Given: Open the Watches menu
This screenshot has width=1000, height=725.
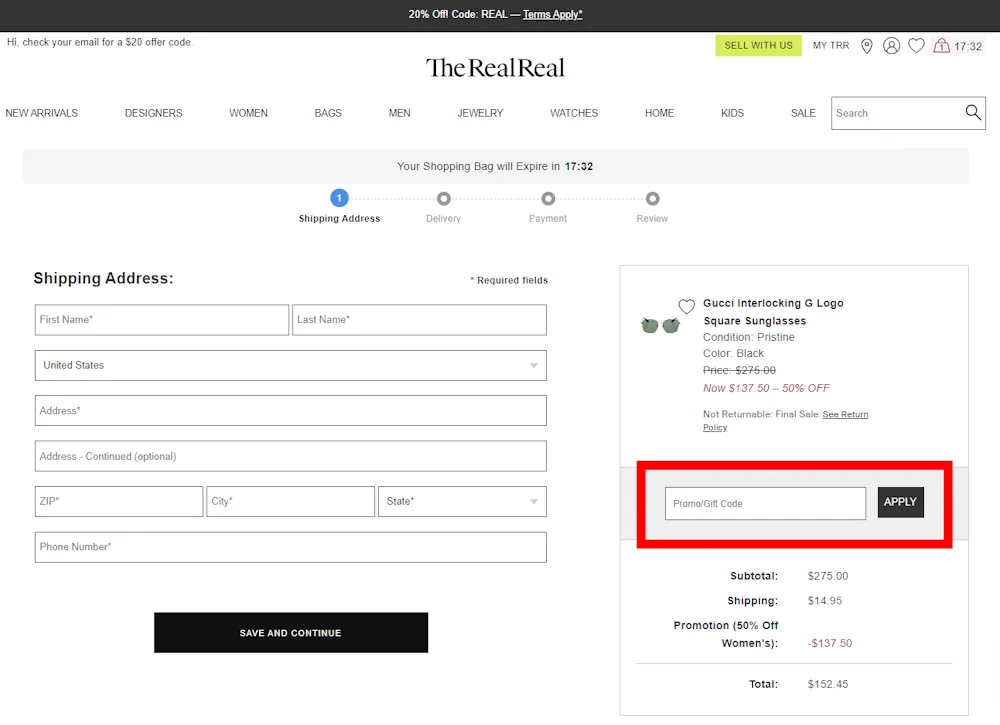Looking at the screenshot, I should 573,113.
